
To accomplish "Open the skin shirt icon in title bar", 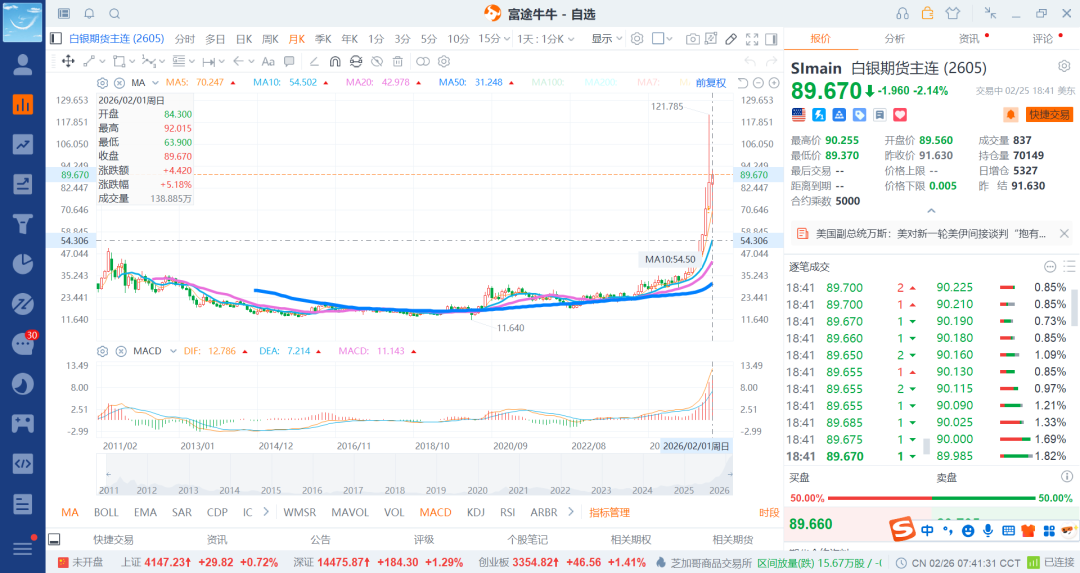I will [953, 13].
